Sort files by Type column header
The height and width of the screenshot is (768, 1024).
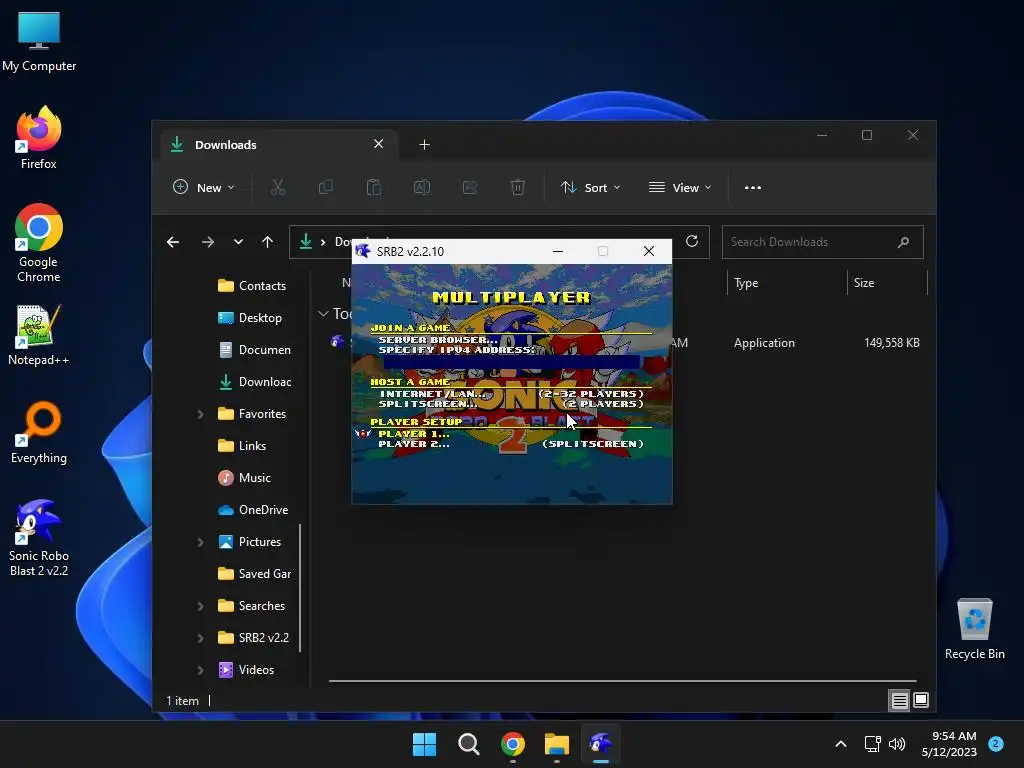(746, 283)
